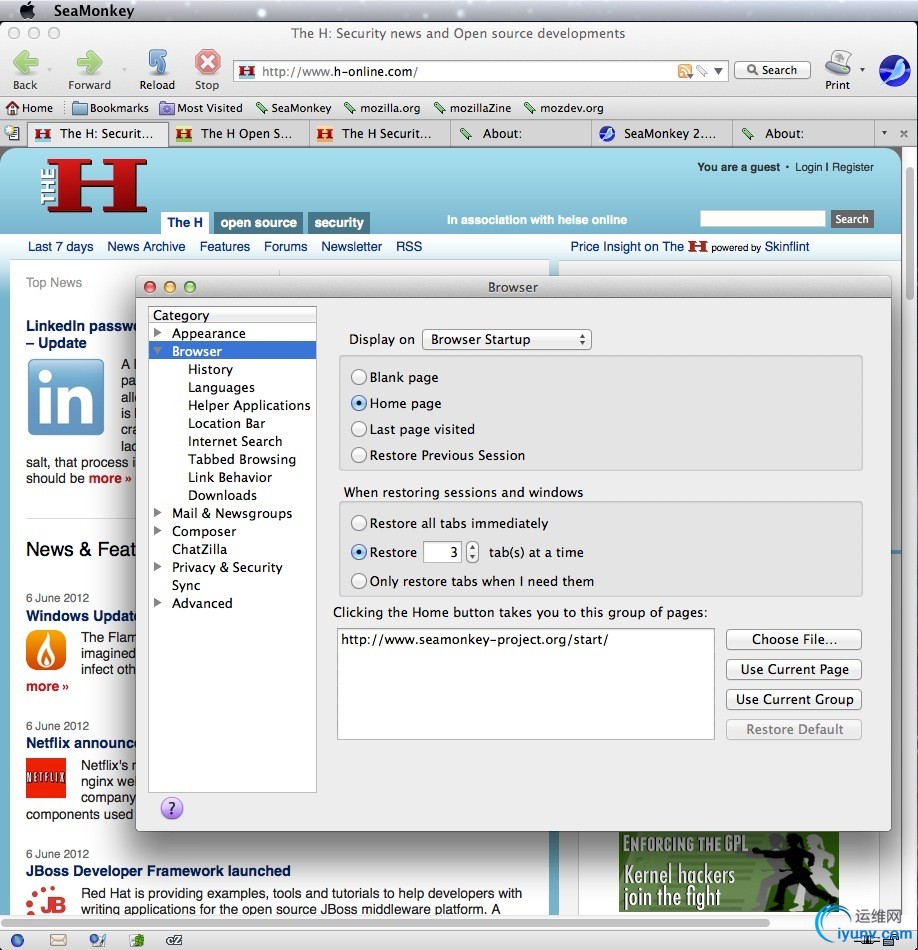Expand Privacy & Security category

[158, 566]
